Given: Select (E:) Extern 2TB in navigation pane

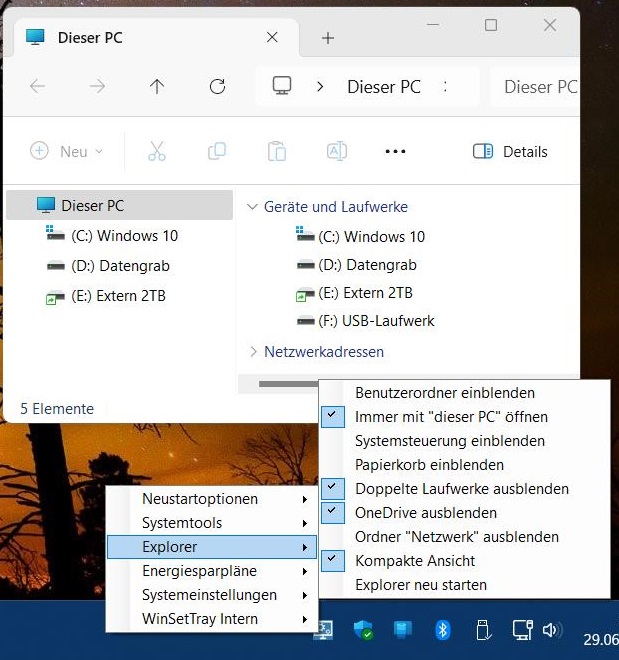Looking at the screenshot, I should point(106,296).
